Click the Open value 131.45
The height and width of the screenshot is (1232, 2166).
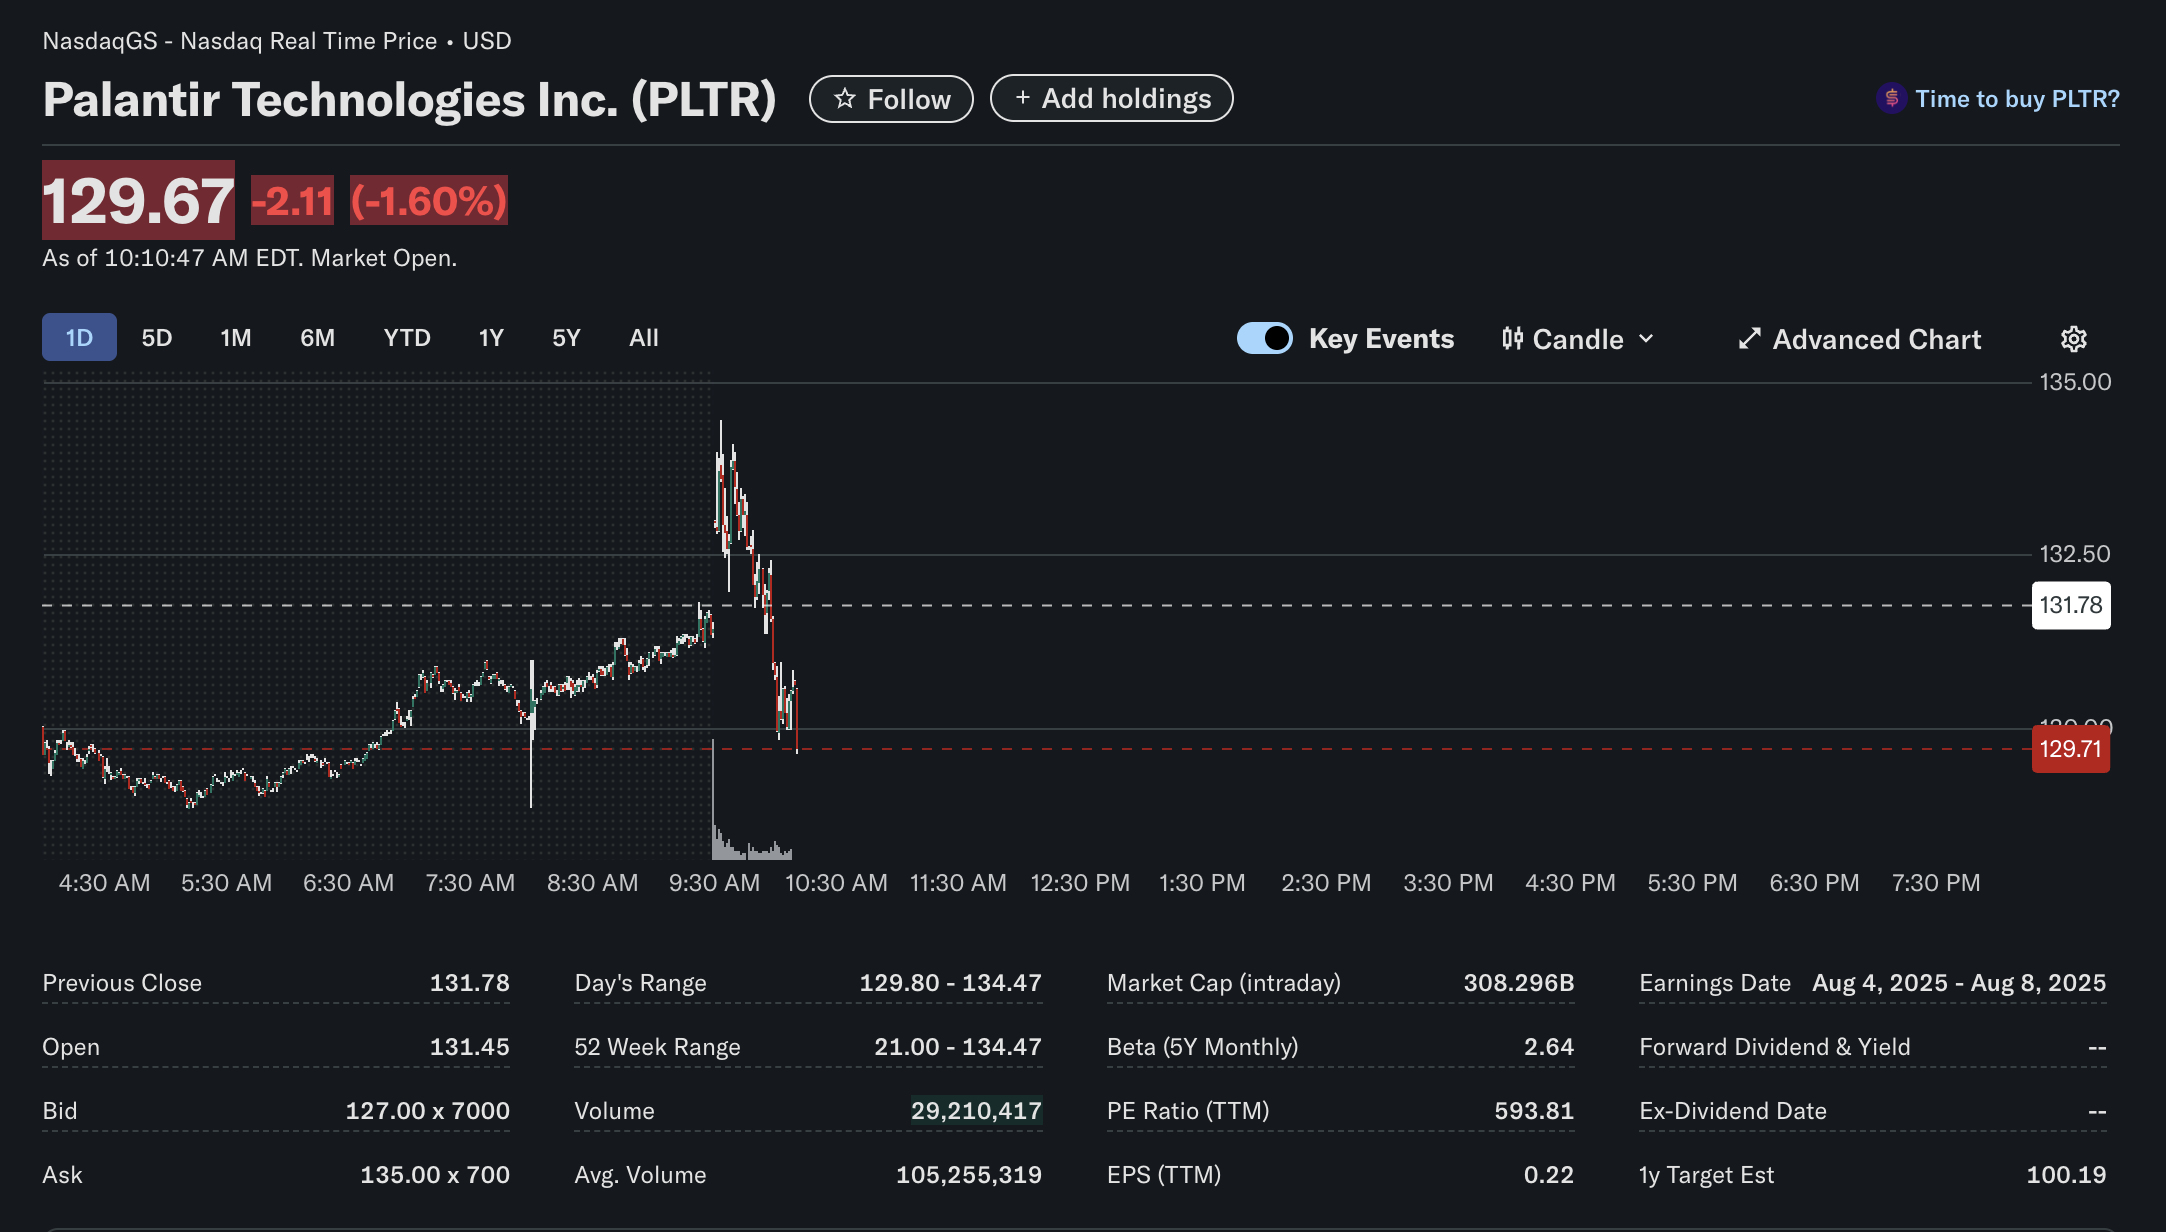coord(469,1047)
